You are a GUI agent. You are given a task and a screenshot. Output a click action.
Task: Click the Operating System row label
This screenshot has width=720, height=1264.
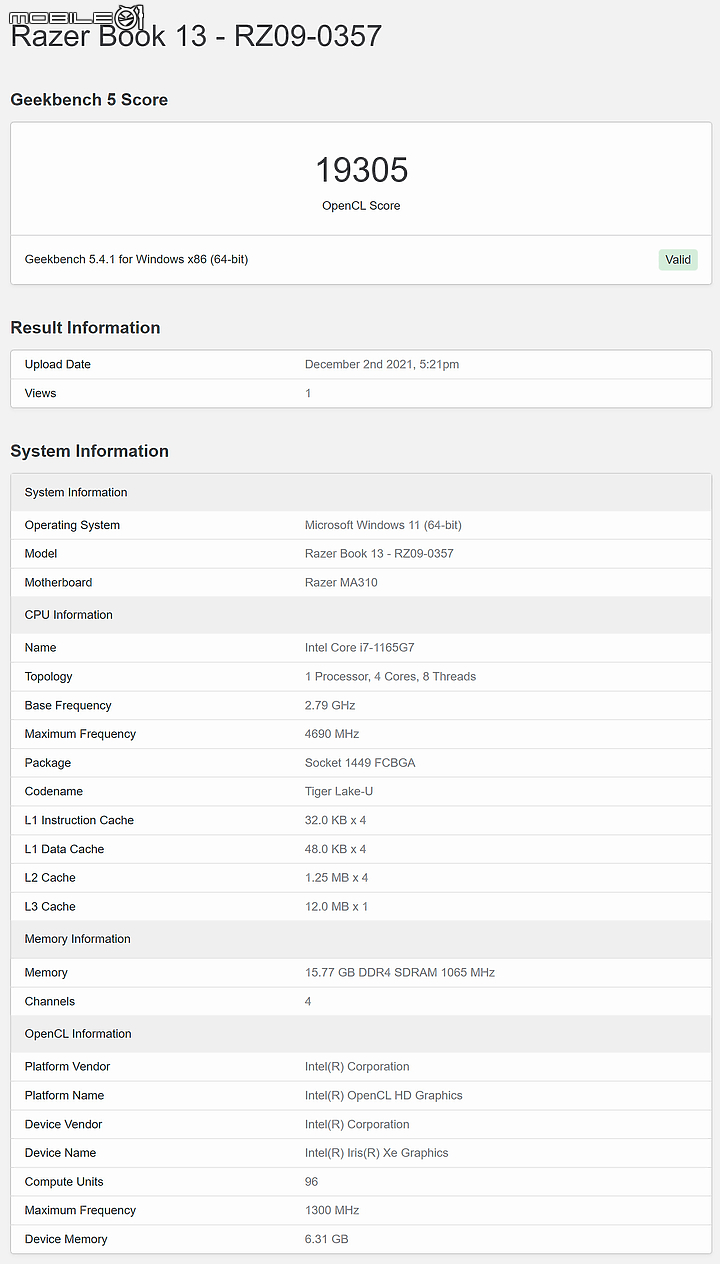tap(72, 525)
